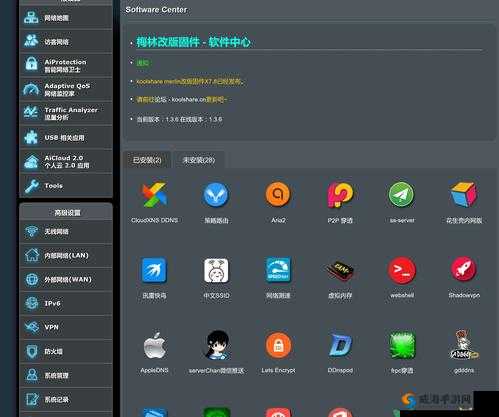Open the 花生壳内网版 cube icon
Viewport: 499px width, 417px height.
tap(464, 194)
